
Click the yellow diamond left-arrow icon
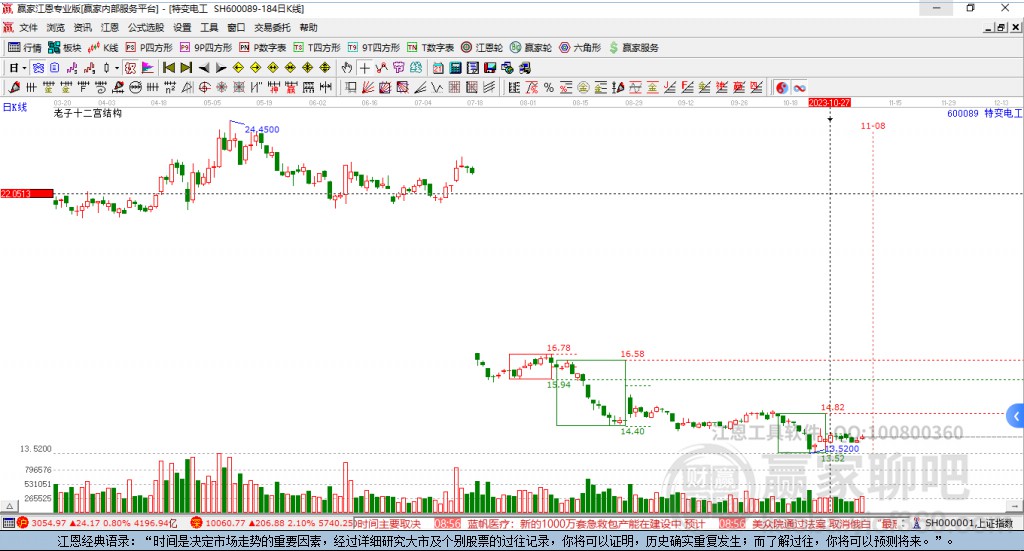tap(238, 68)
